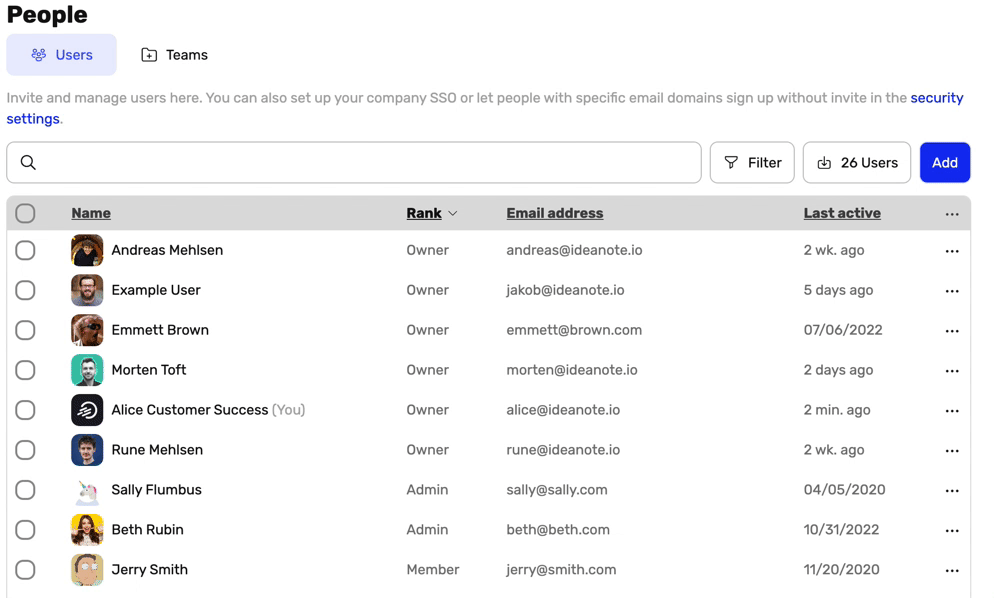
Task: Sort table by Email address column
Action: (x=555, y=213)
